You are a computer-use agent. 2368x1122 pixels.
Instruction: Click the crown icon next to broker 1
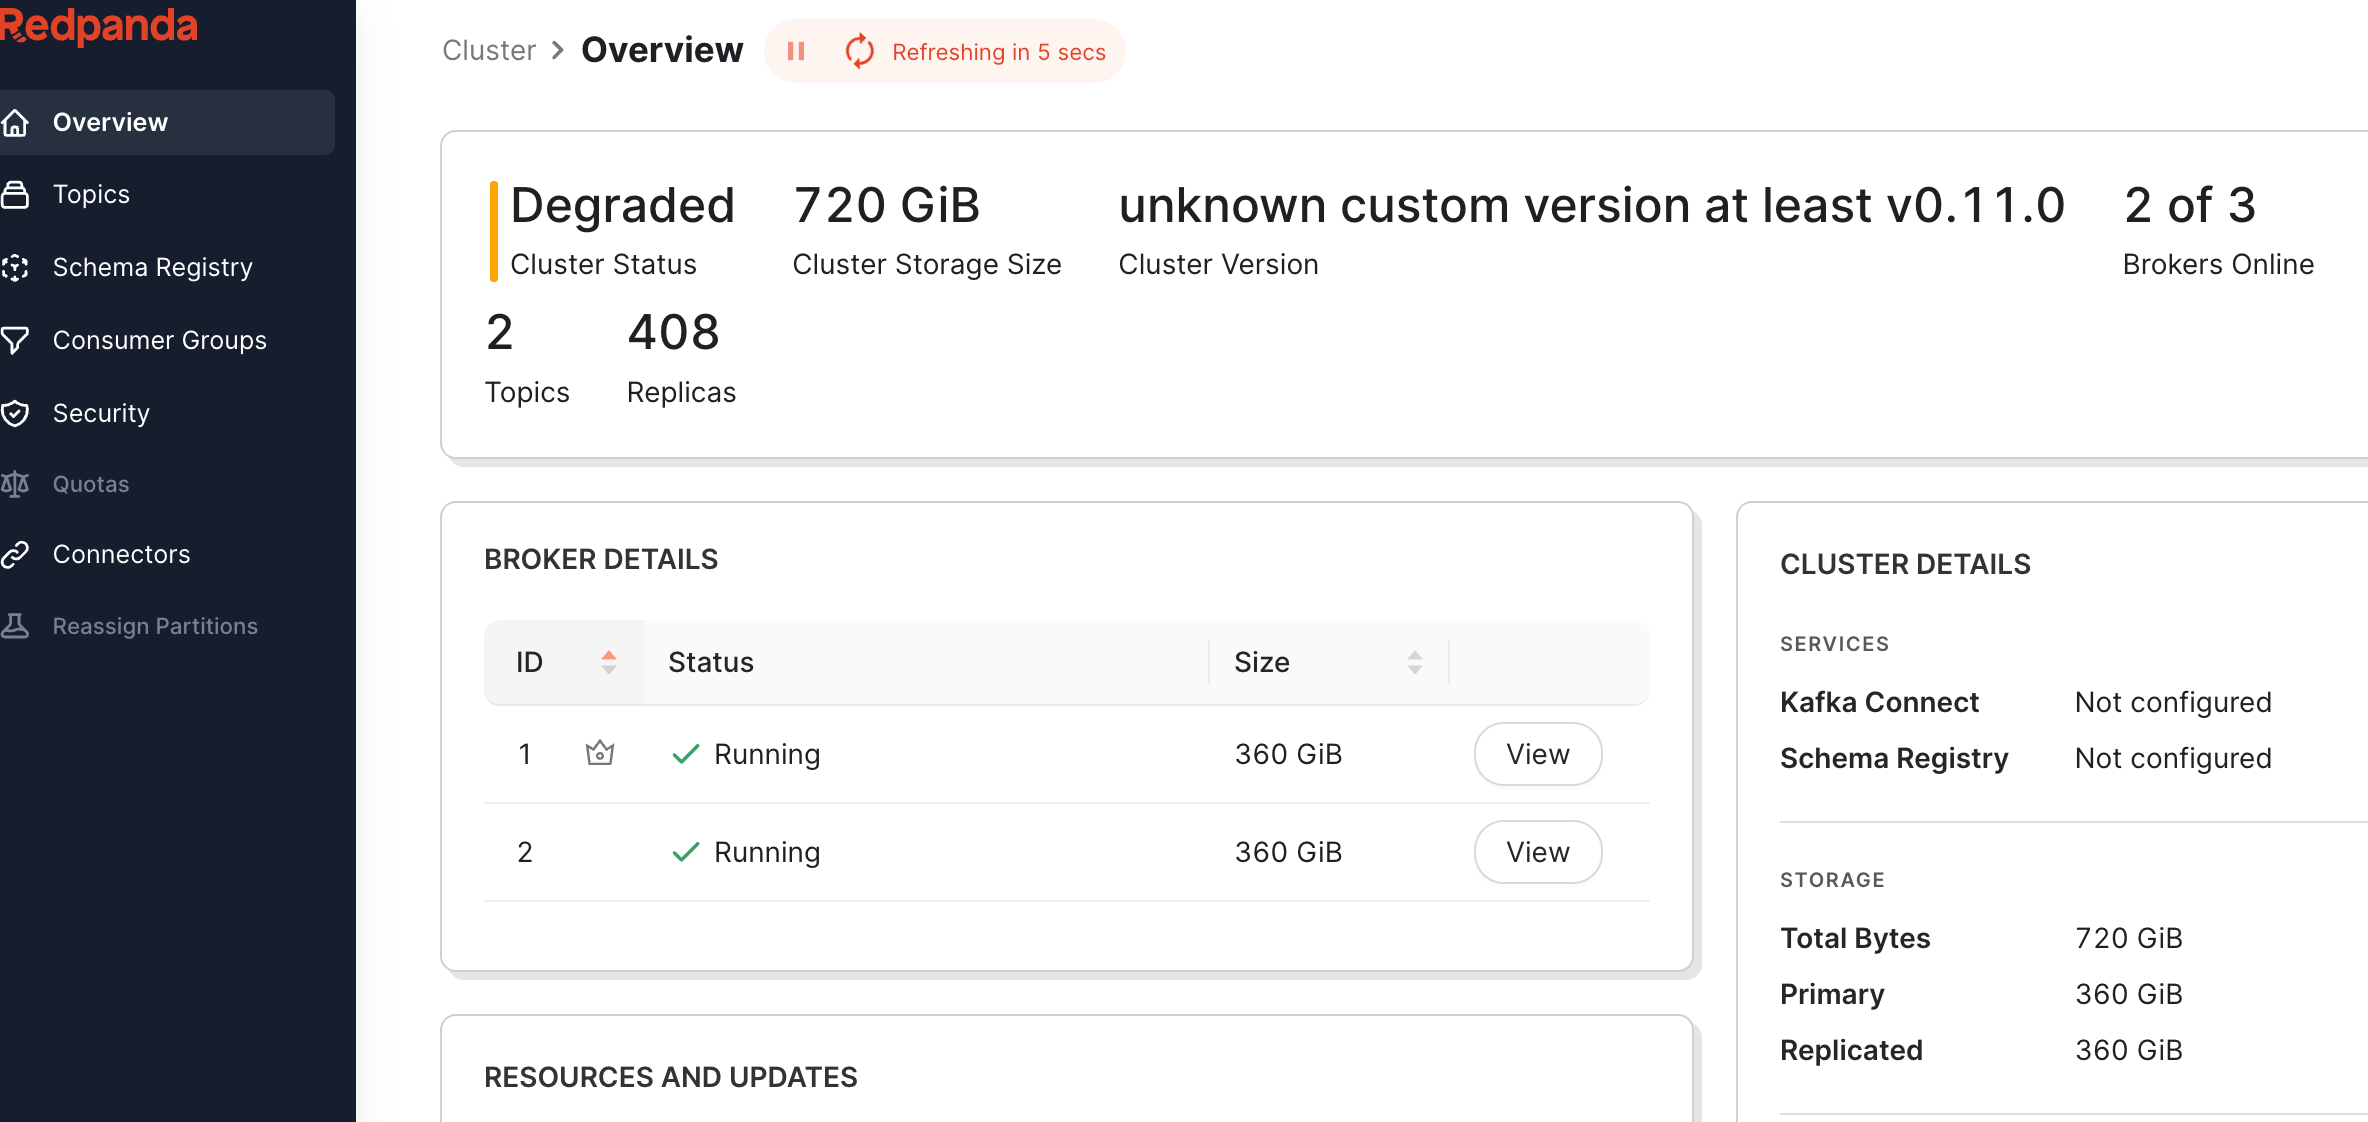pos(599,754)
